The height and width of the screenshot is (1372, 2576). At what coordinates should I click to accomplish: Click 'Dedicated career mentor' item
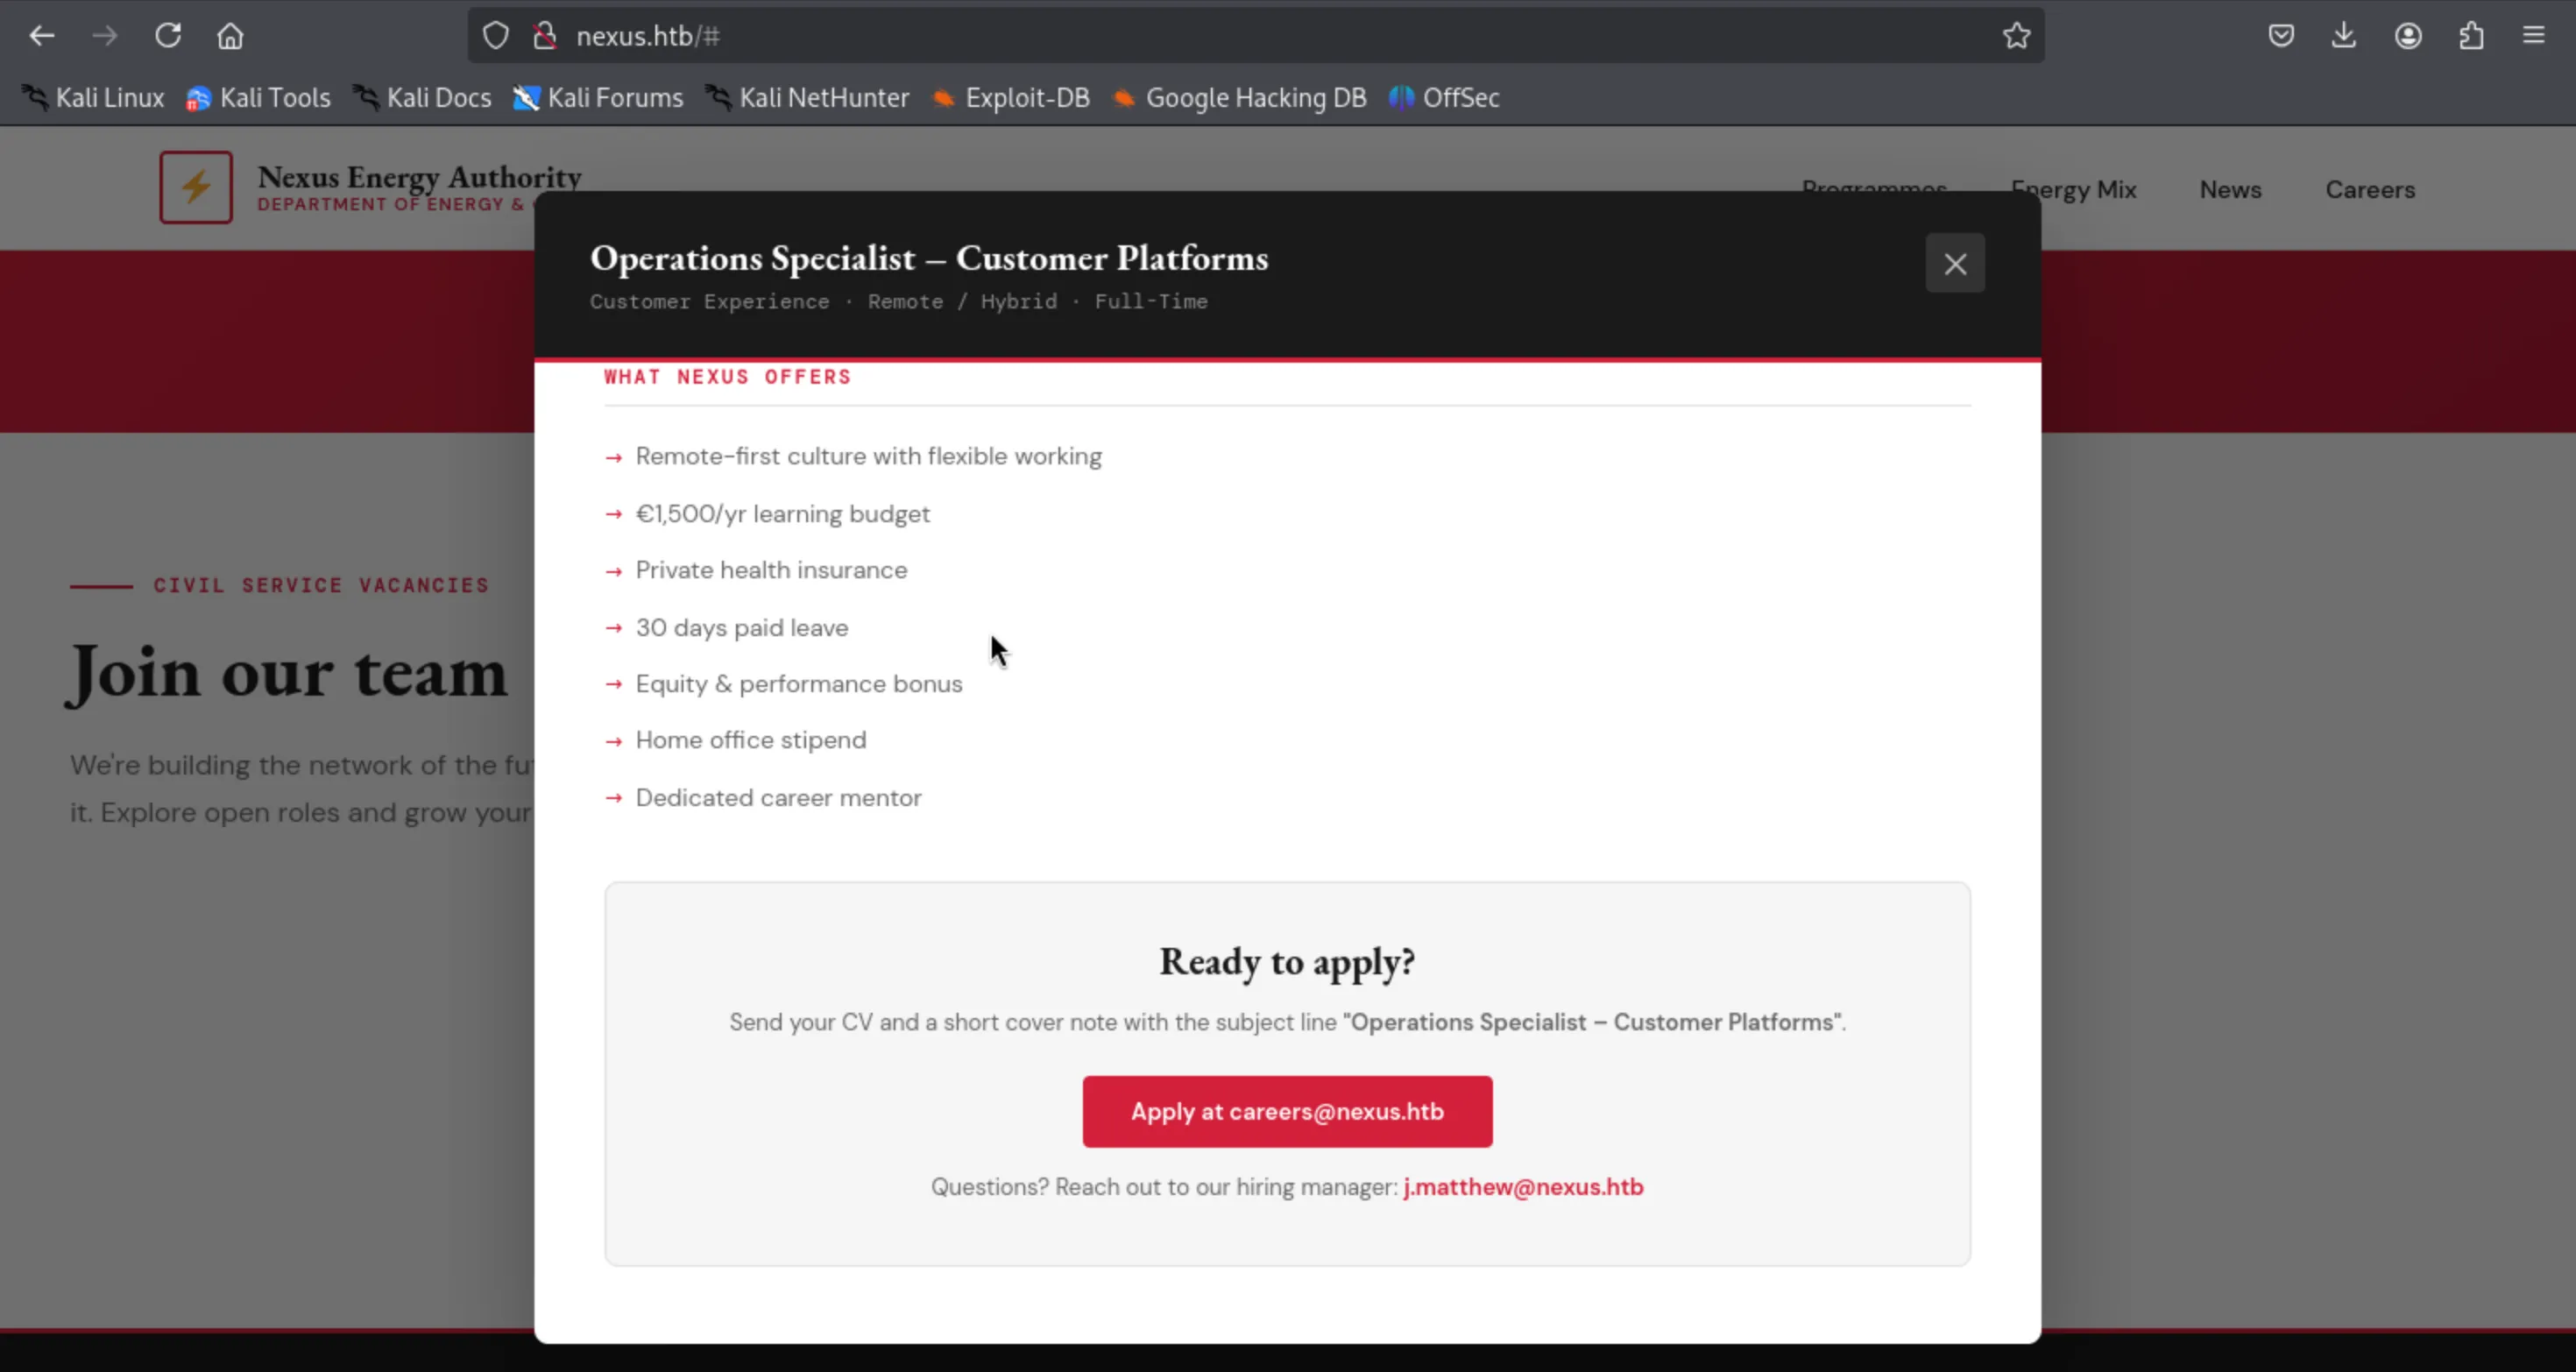[778, 798]
